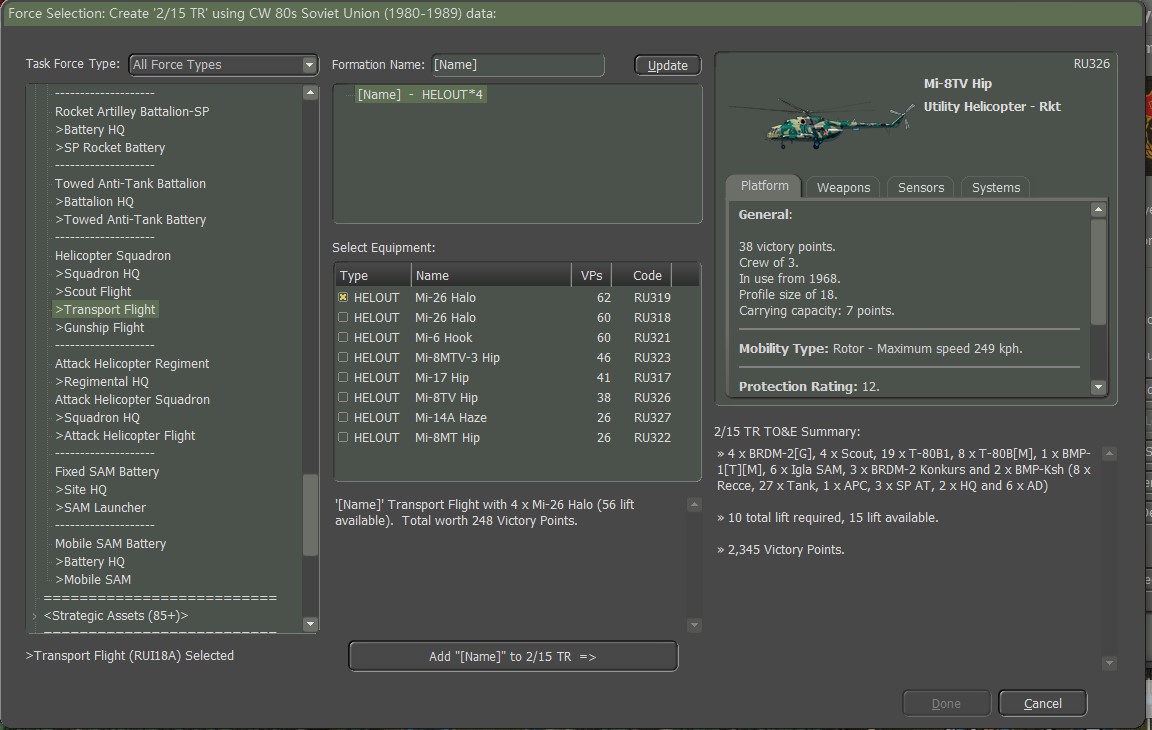Select >Towed Anti-Tank Battery item
Image resolution: width=1152 pixels, height=730 pixels.
click(x=131, y=220)
